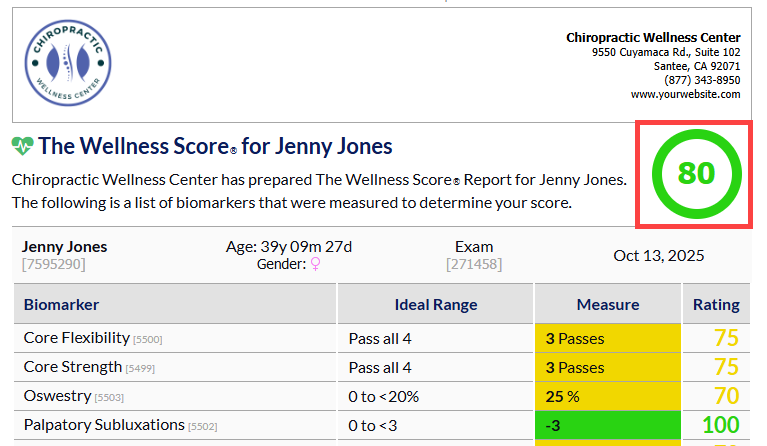Screen dimensions: 767x446
Task: Click the pink female gender symbol
Action: coord(316,265)
